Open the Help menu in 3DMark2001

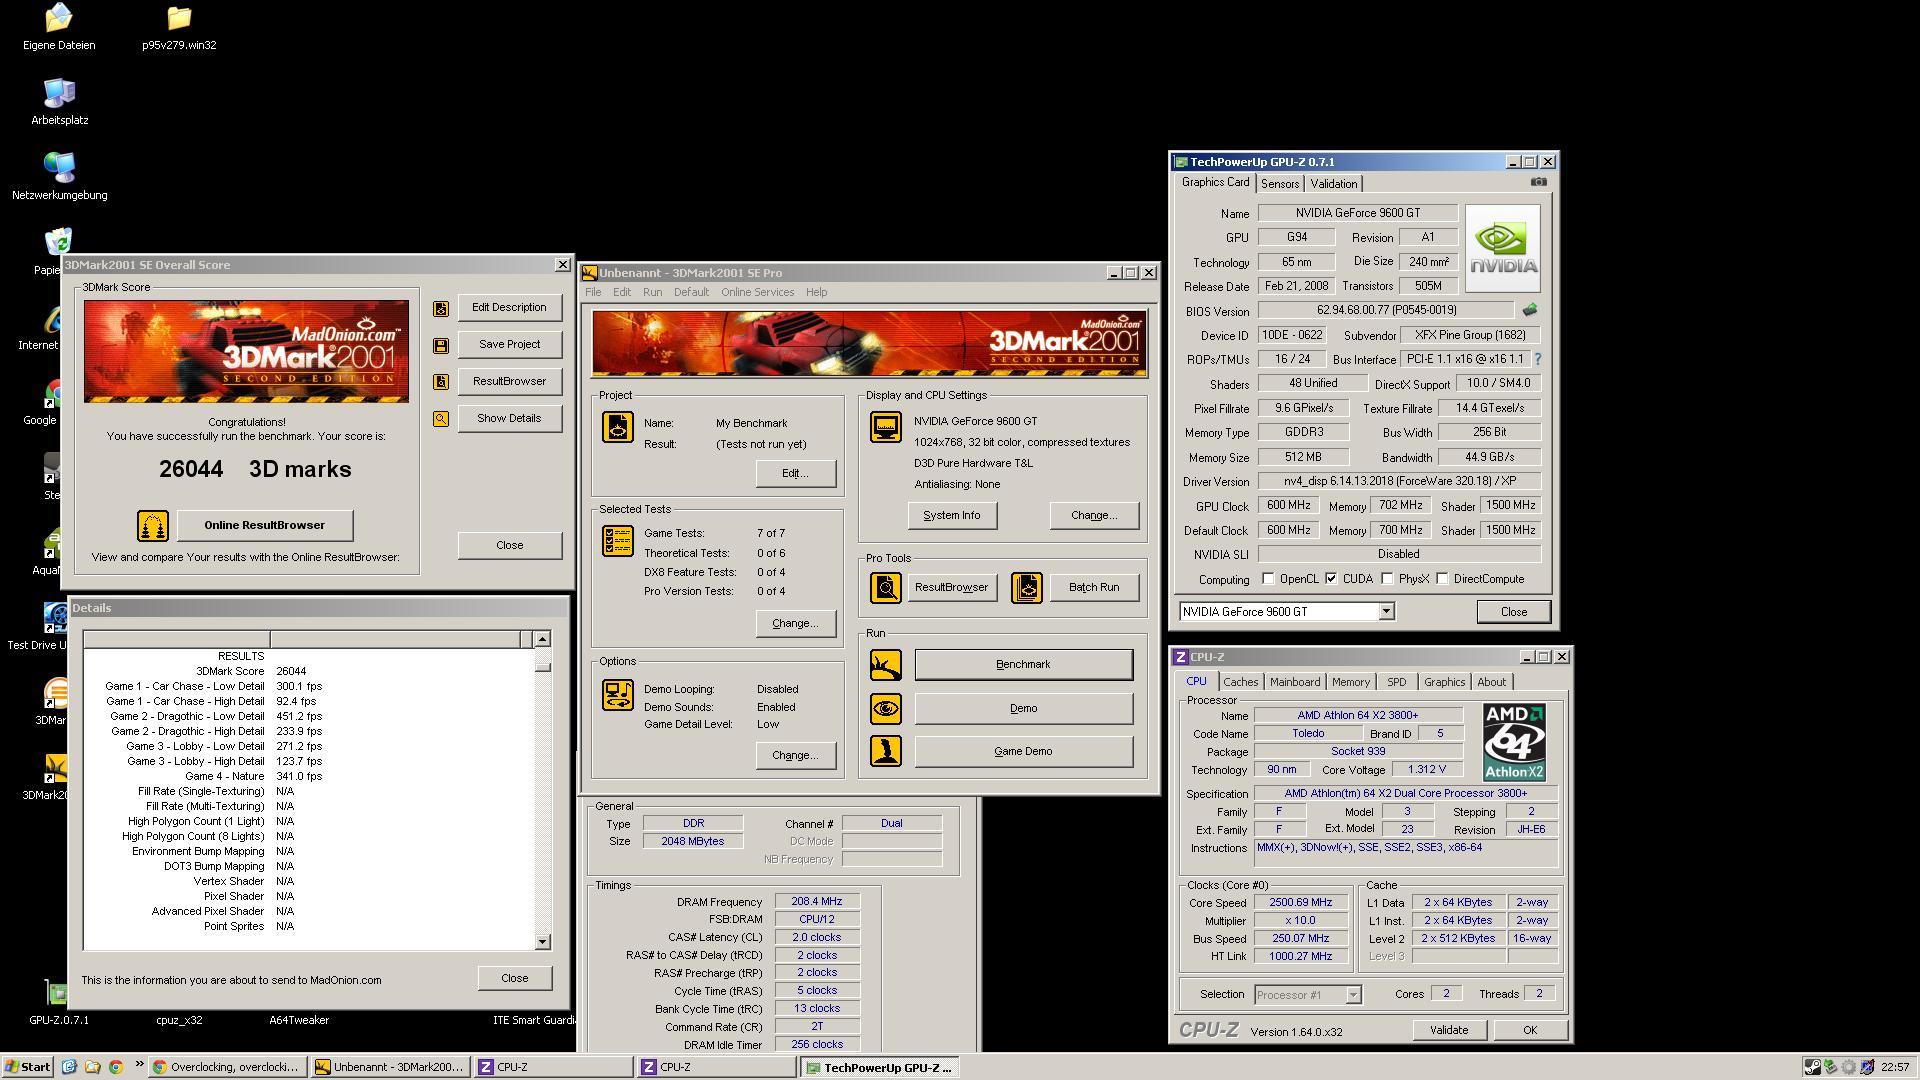tap(816, 293)
